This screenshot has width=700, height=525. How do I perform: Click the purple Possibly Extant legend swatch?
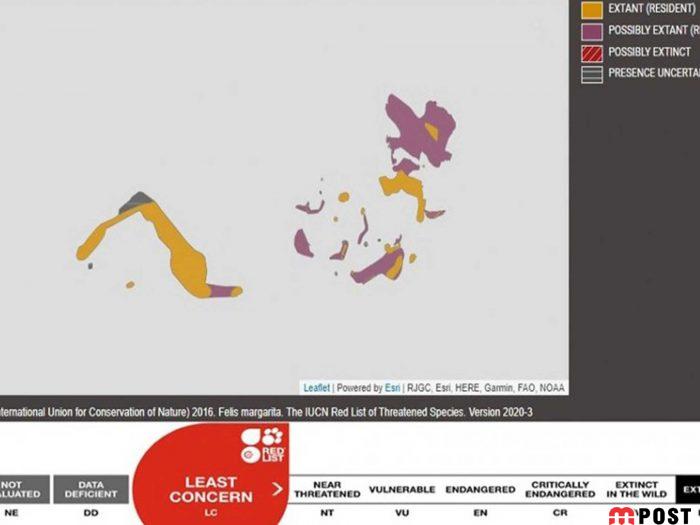coord(591,30)
